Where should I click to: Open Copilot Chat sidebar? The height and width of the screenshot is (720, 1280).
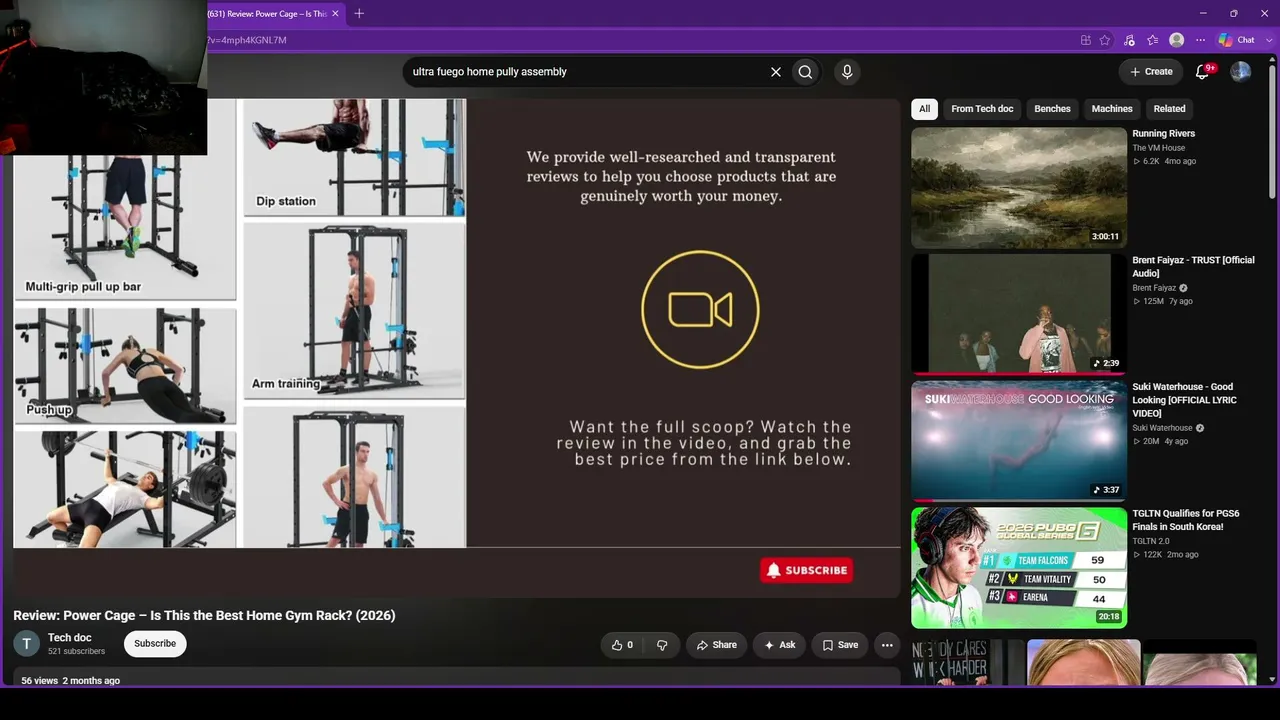[1236, 40]
